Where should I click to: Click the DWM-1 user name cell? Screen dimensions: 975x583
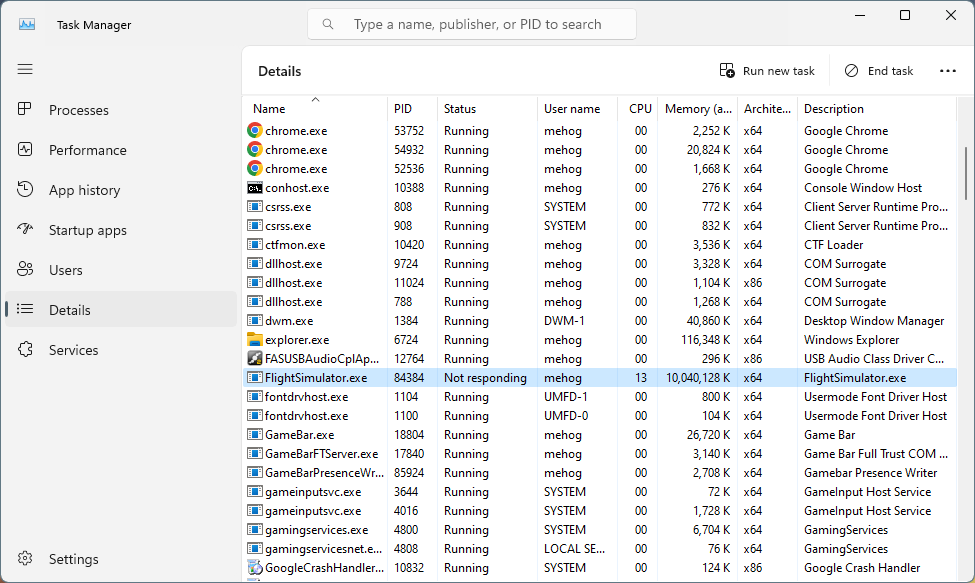565,321
